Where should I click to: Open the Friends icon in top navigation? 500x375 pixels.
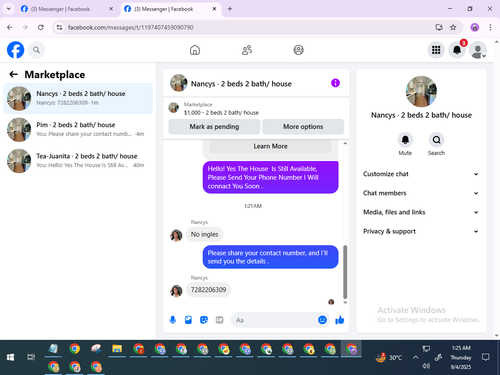tap(247, 50)
